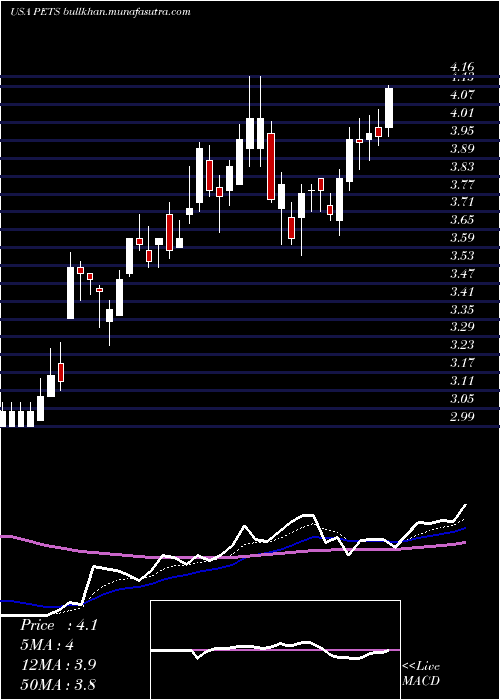The image size is (500, 700).
Task: Click the 2.99 price axis label
Action: coord(462,417)
